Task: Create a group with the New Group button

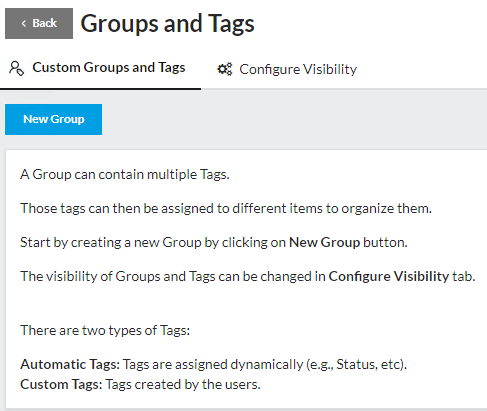Action: [x=54, y=119]
